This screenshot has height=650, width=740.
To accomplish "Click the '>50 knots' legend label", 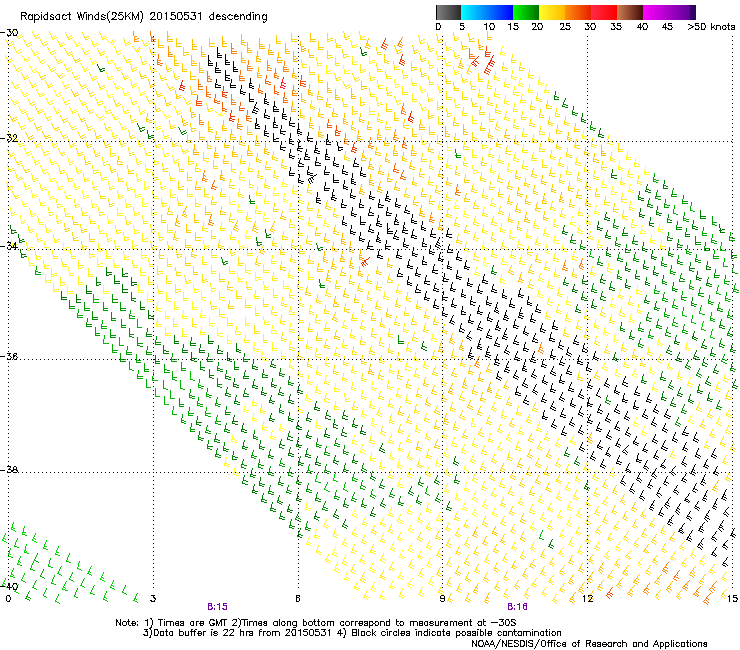I will click(x=712, y=27).
